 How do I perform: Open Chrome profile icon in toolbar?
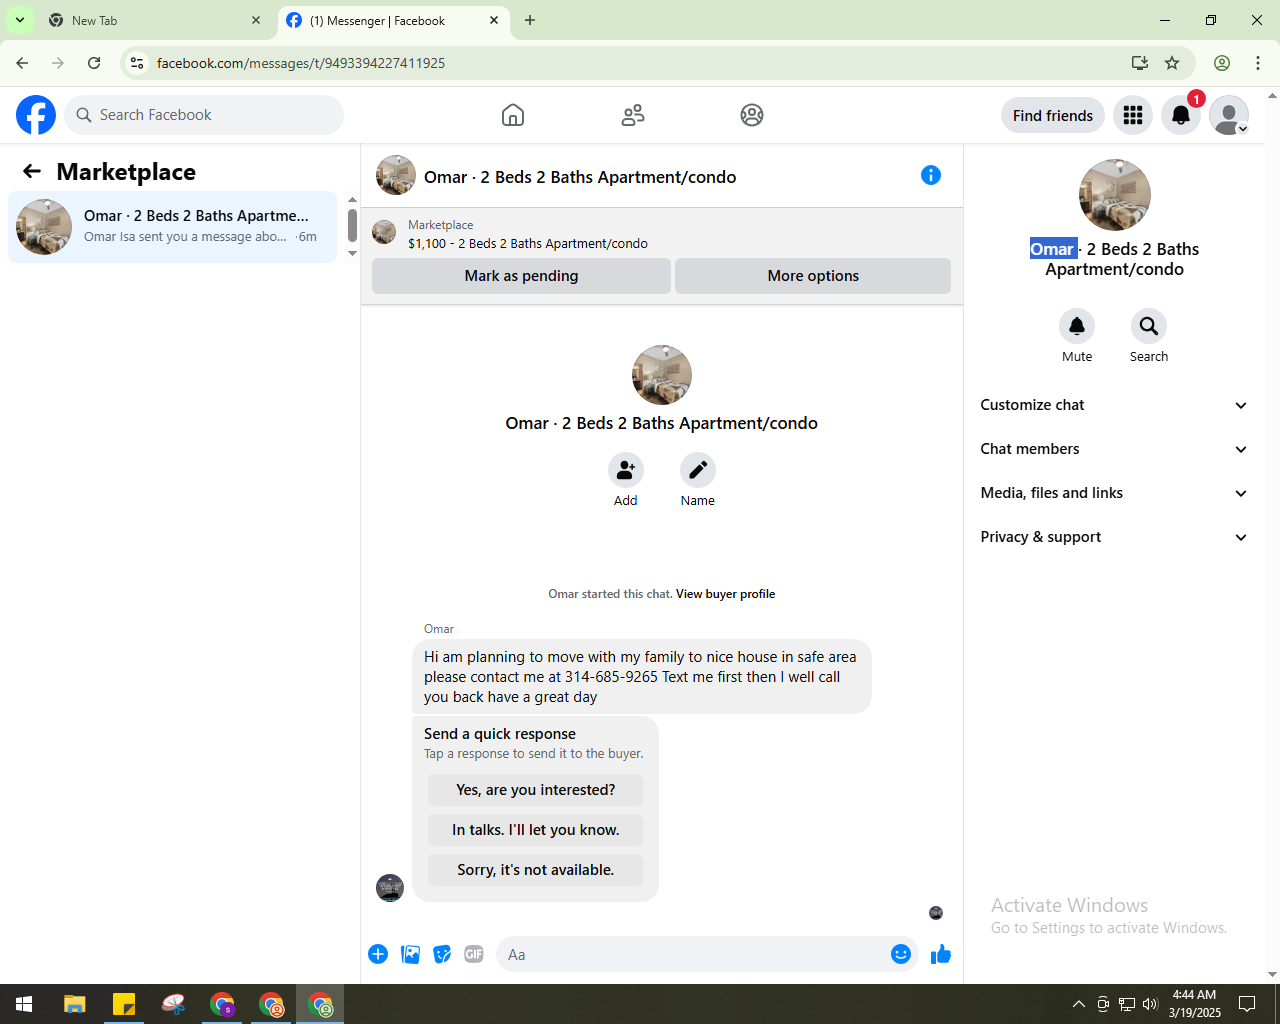click(1222, 63)
